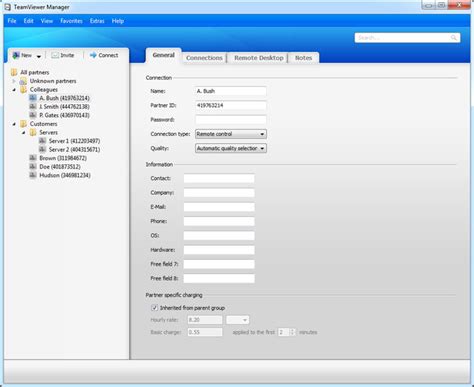
Task: Select P. Gates (436970143) entry
Action: pyautogui.click(x=64, y=115)
